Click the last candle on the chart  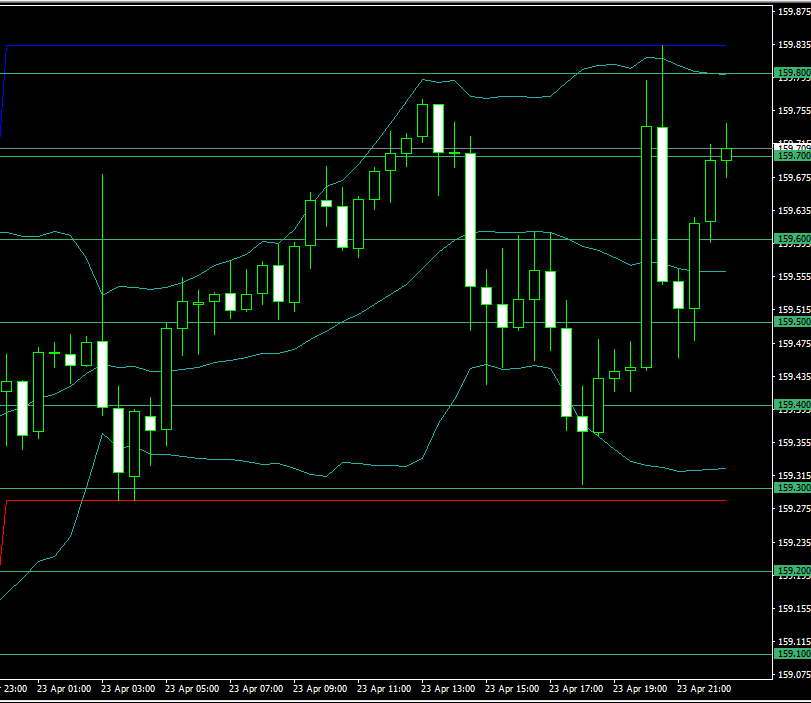point(726,154)
